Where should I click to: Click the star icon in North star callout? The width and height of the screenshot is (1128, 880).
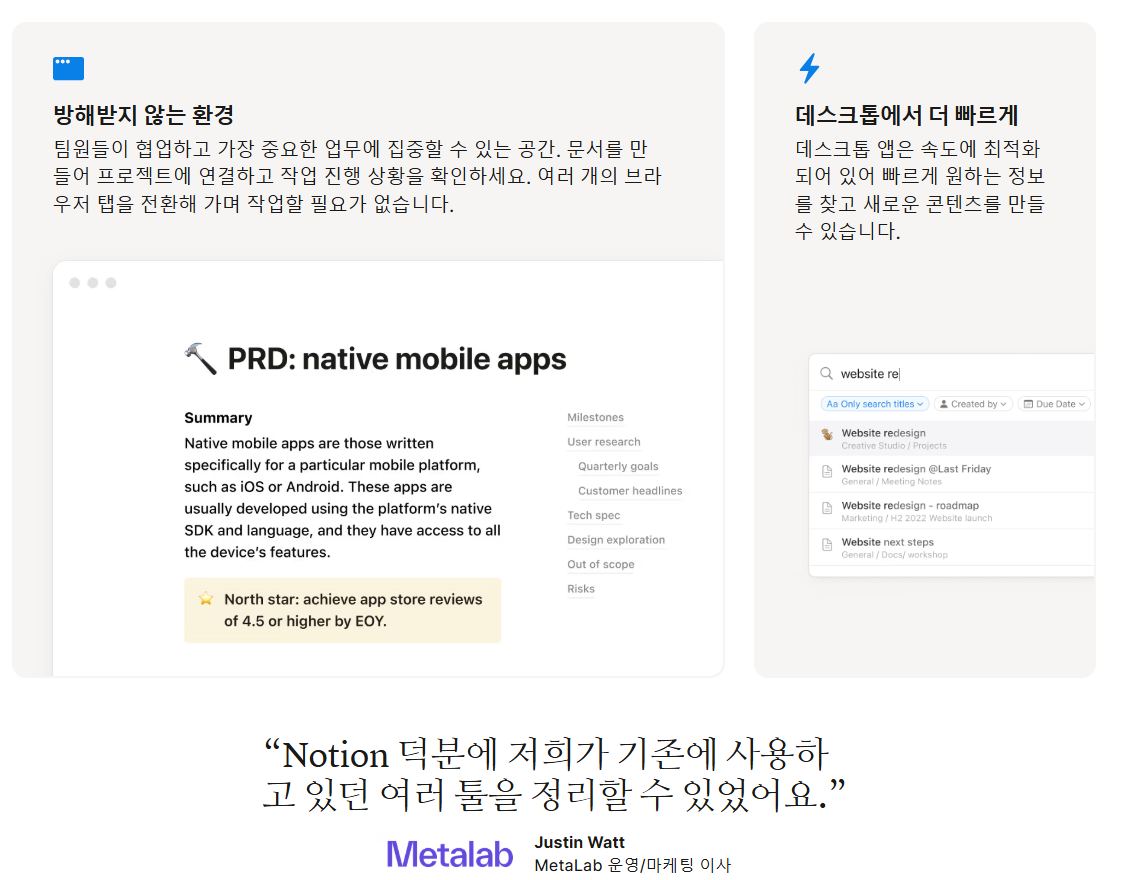206,599
